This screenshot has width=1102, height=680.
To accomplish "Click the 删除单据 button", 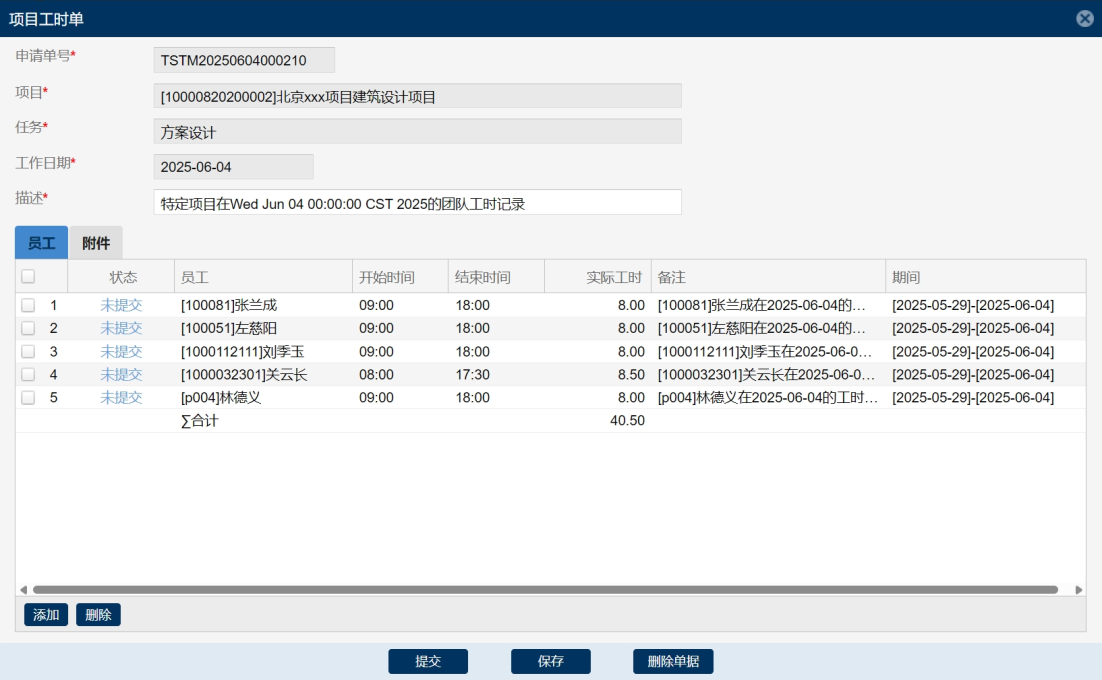I will (x=673, y=661).
